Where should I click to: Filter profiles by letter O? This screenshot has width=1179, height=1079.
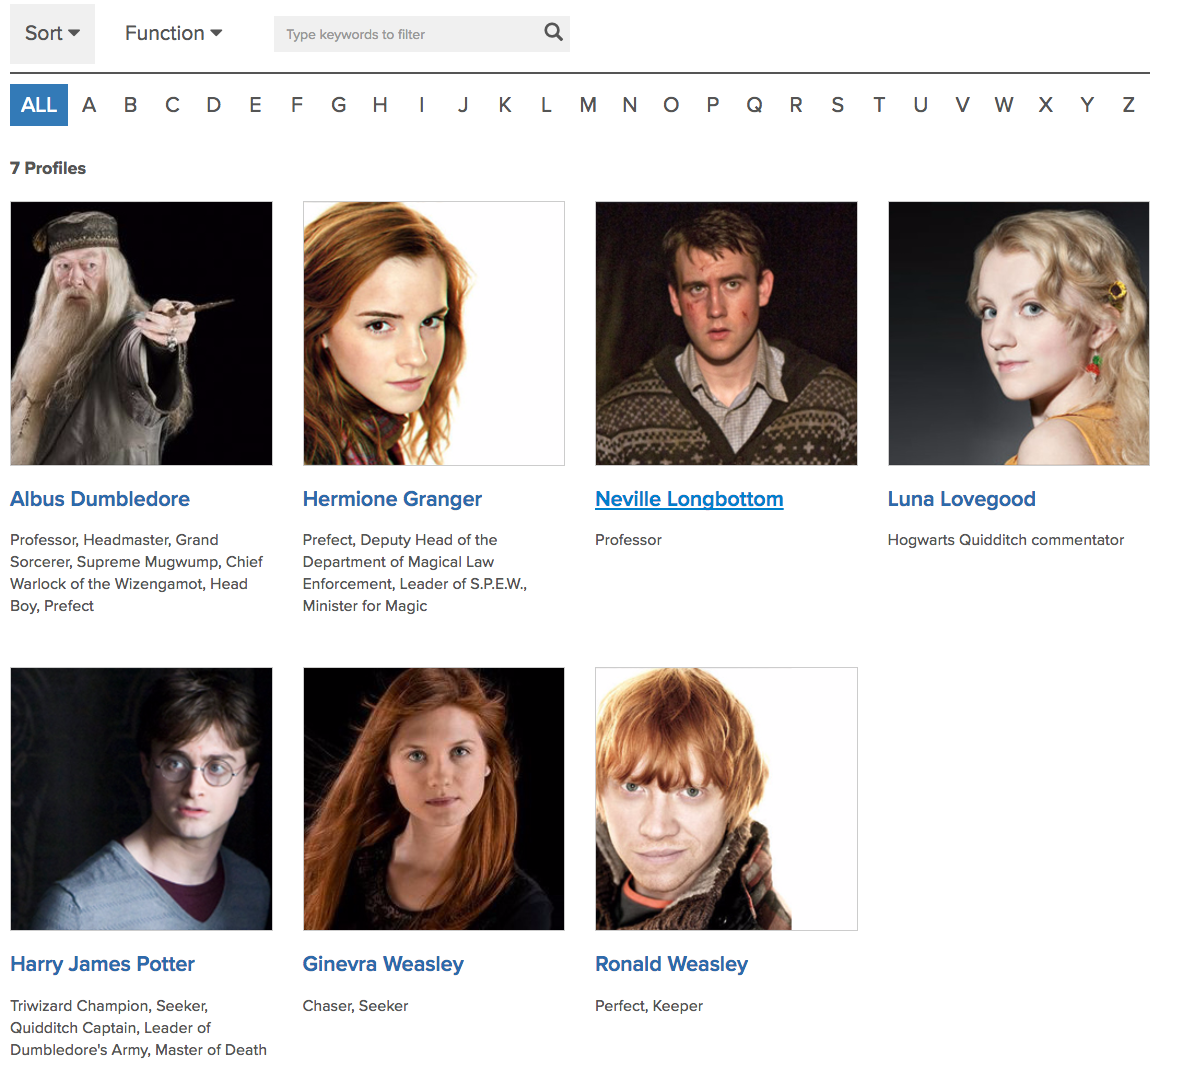point(671,105)
